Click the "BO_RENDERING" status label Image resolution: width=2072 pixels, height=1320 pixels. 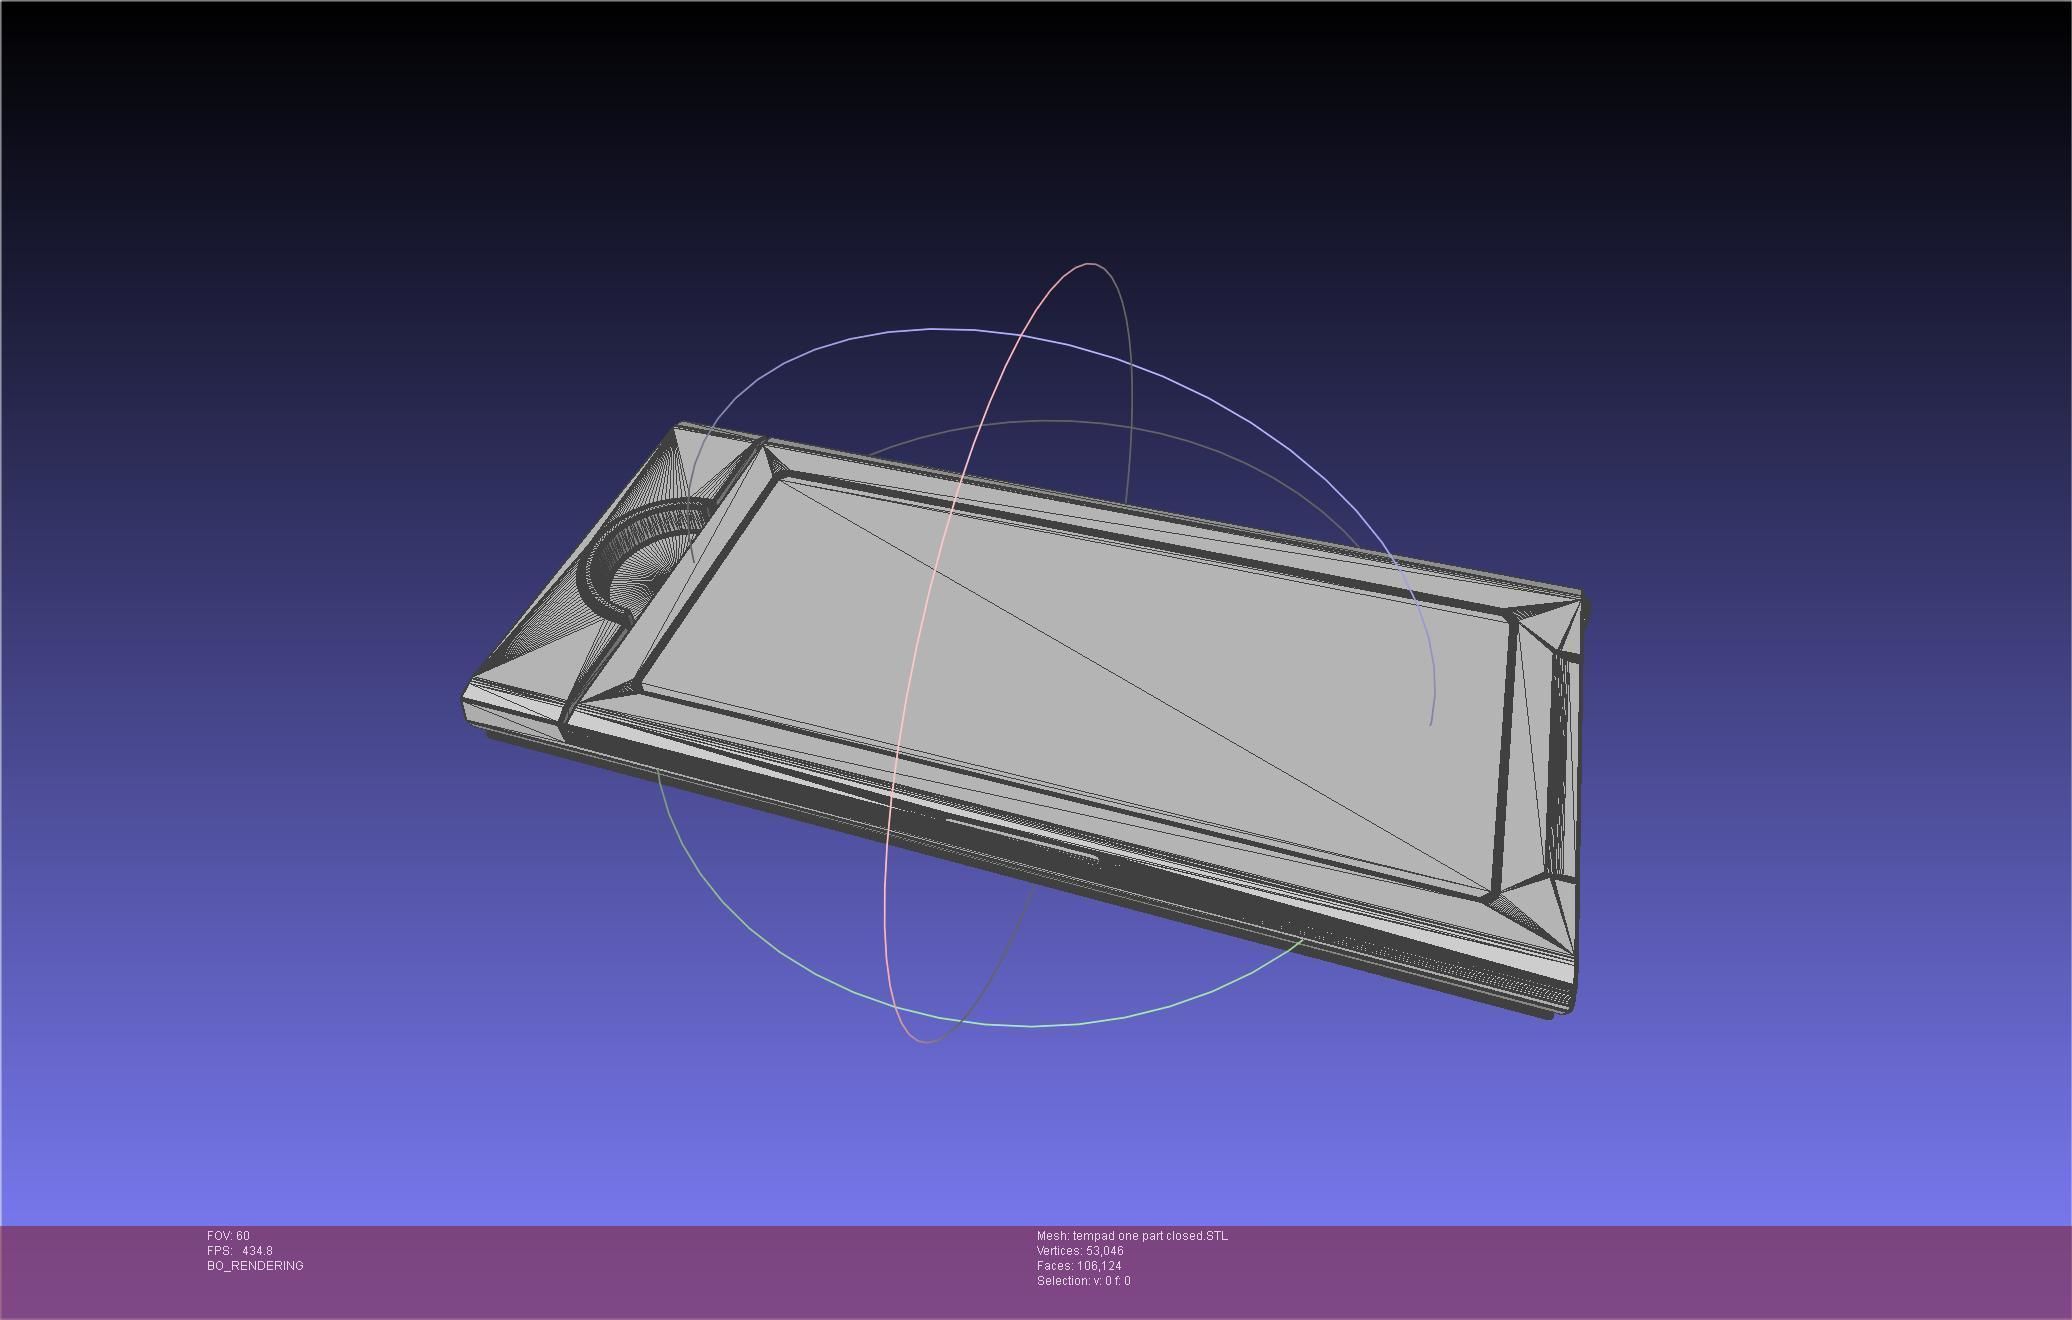pos(255,1266)
